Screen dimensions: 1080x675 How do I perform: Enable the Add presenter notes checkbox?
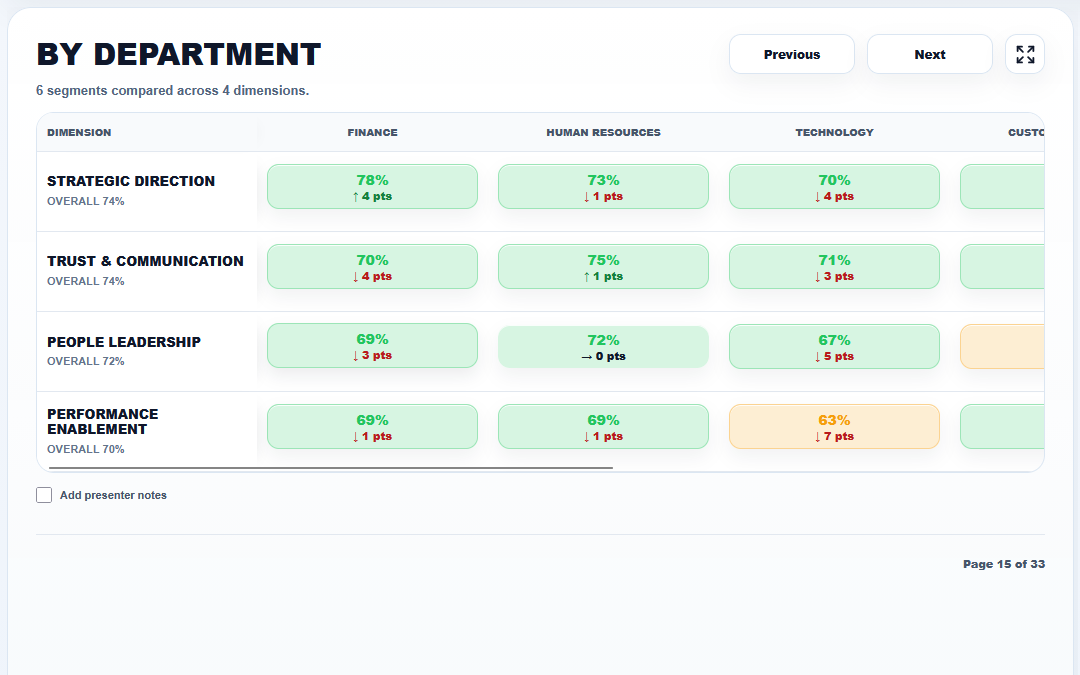pyautogui.click(x=44, y=495)
